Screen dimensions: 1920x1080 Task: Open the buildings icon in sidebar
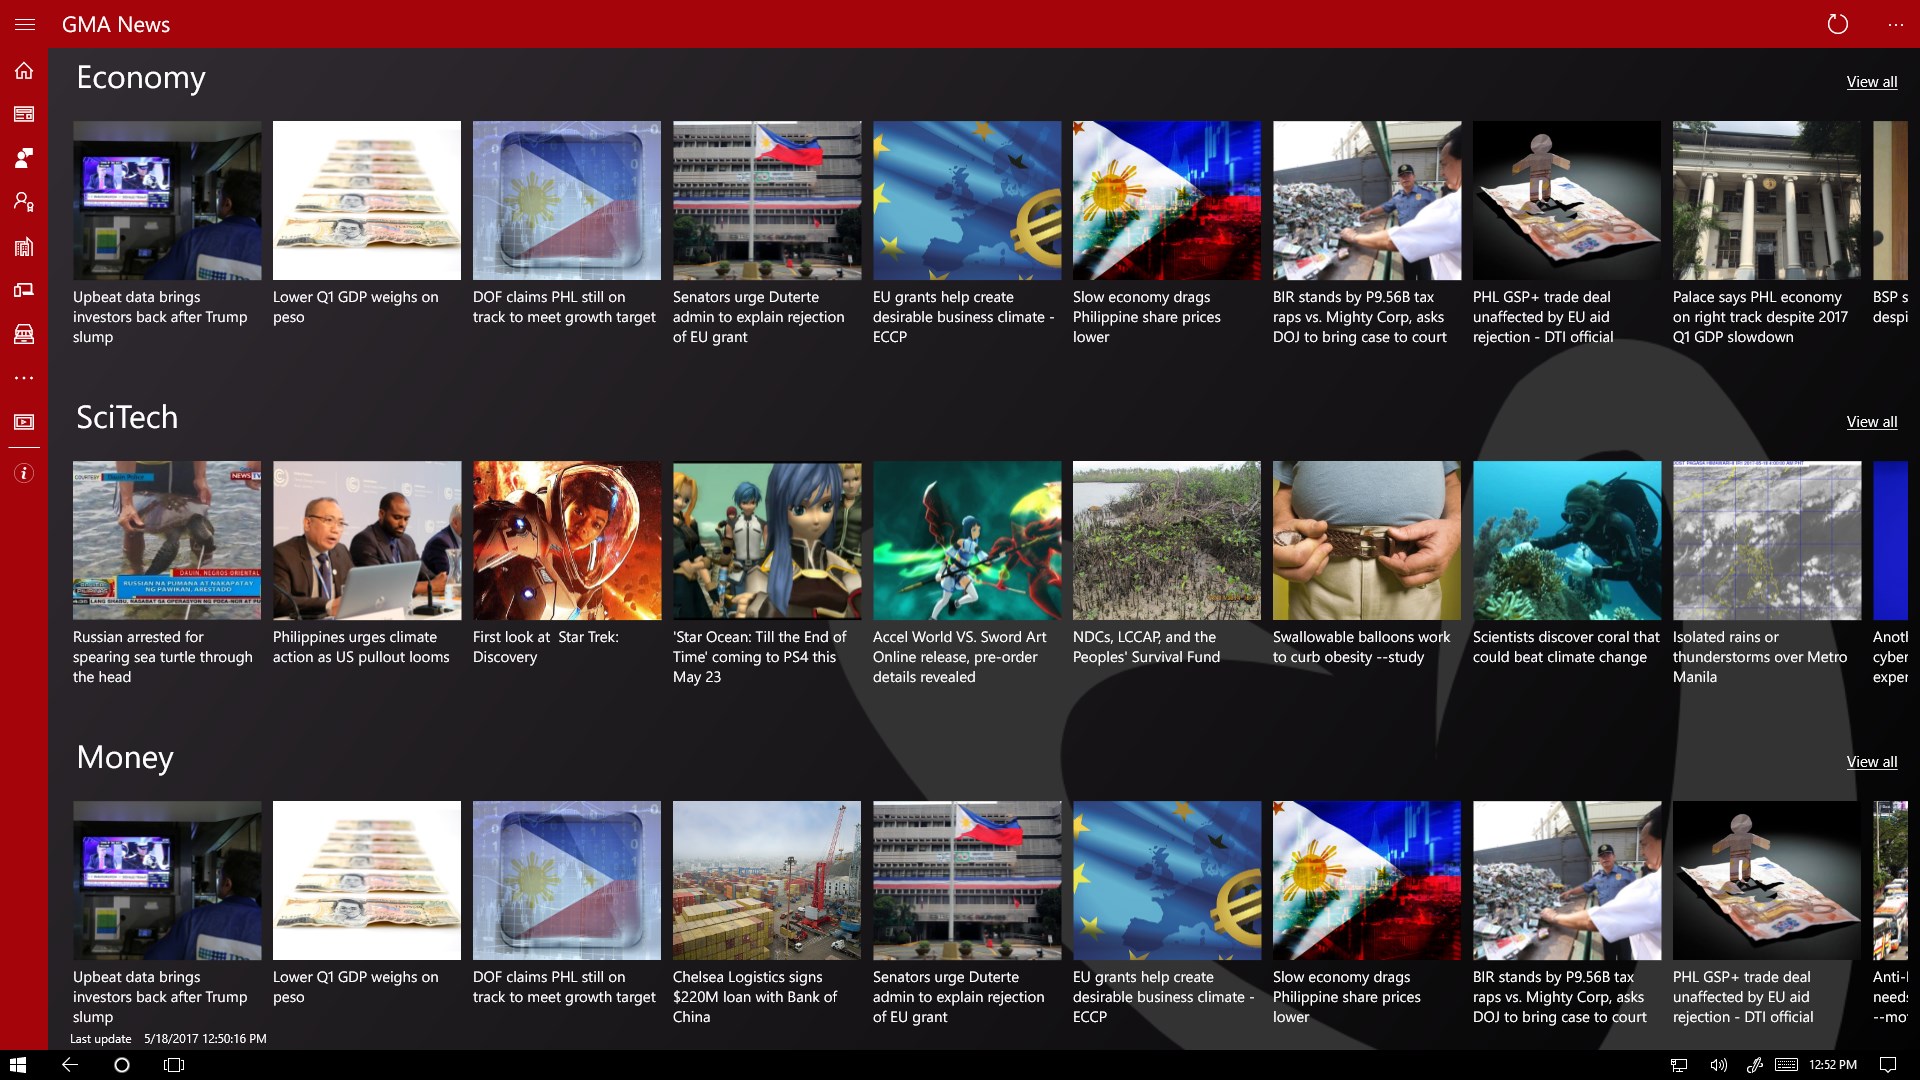coord(24,246)
